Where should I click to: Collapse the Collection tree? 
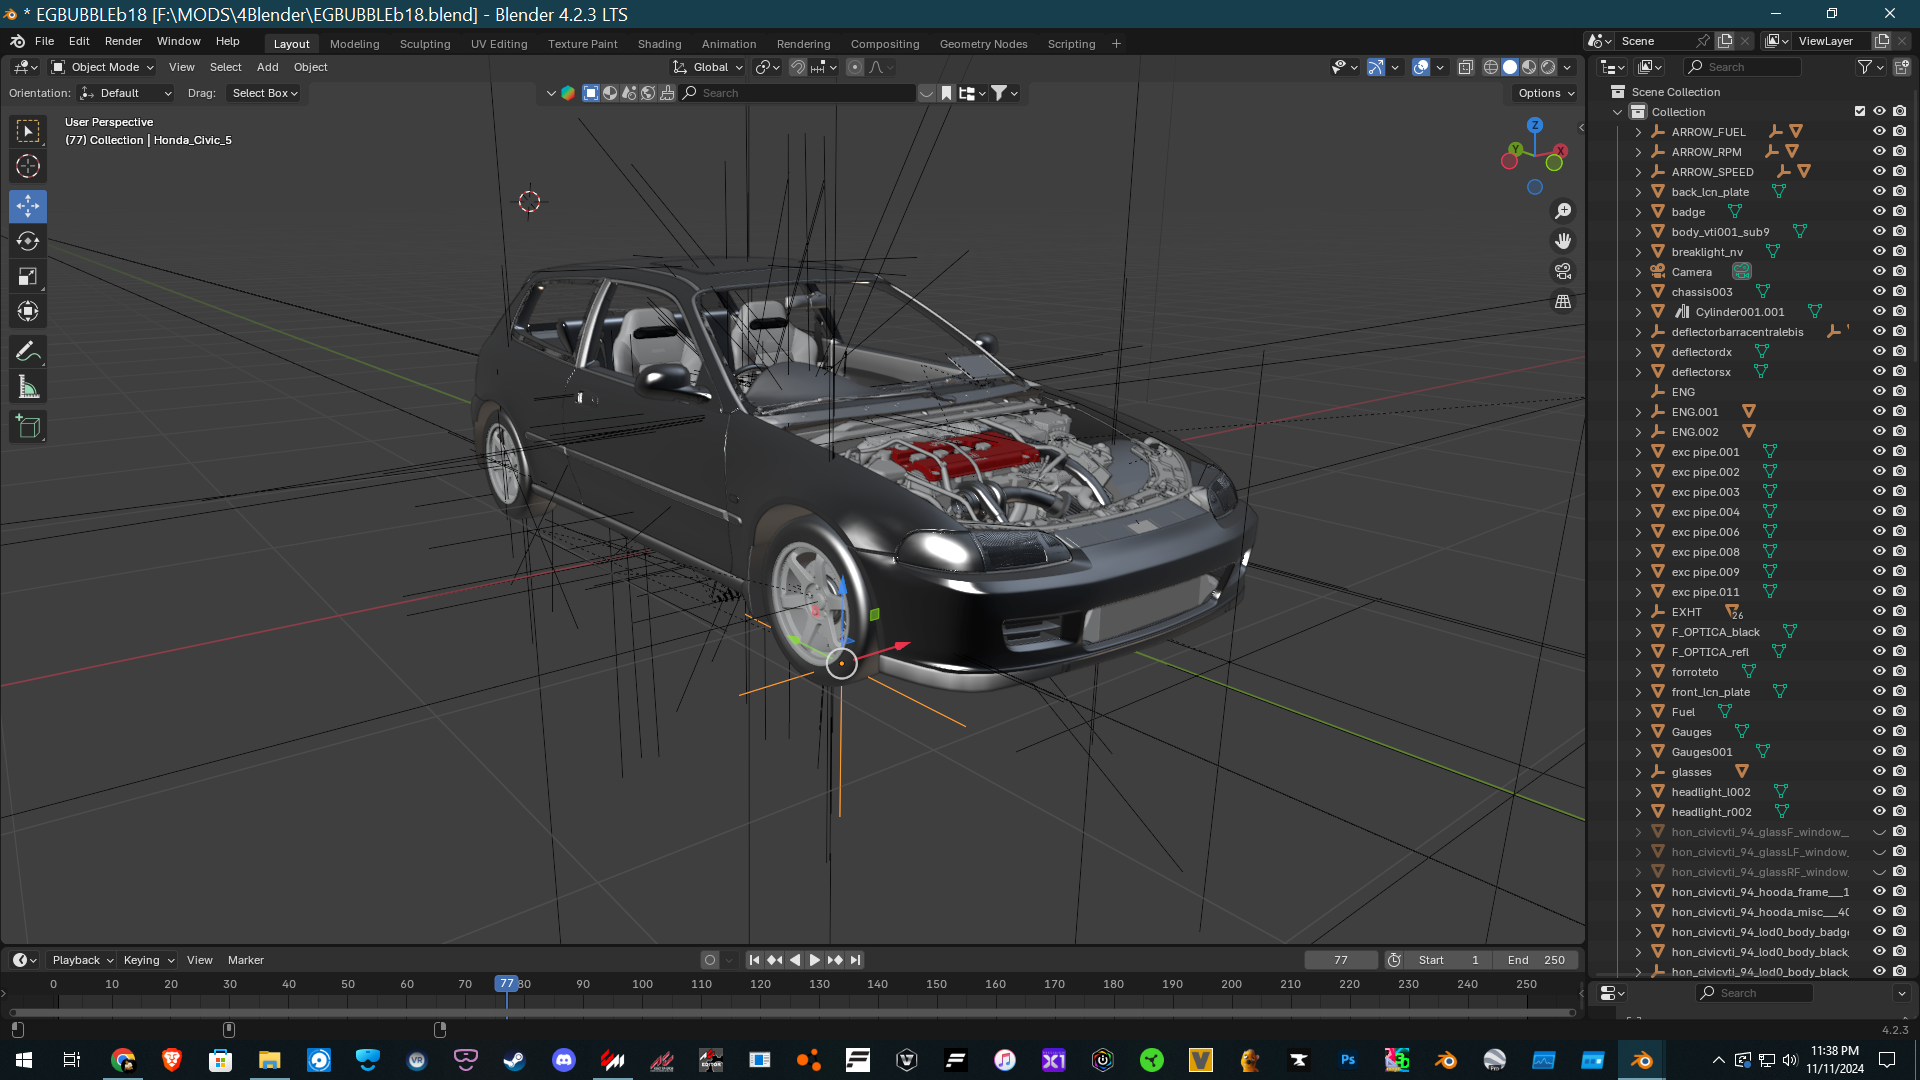pos(1618,112)
